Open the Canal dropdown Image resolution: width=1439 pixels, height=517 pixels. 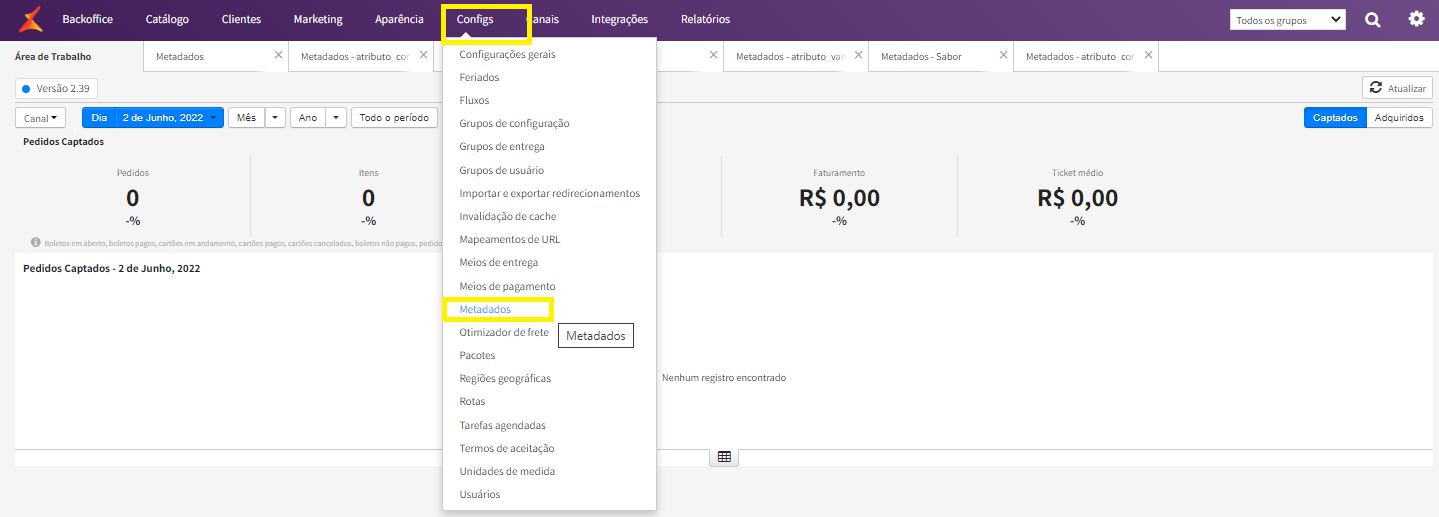pyautogui.click(x=40, y=118)
